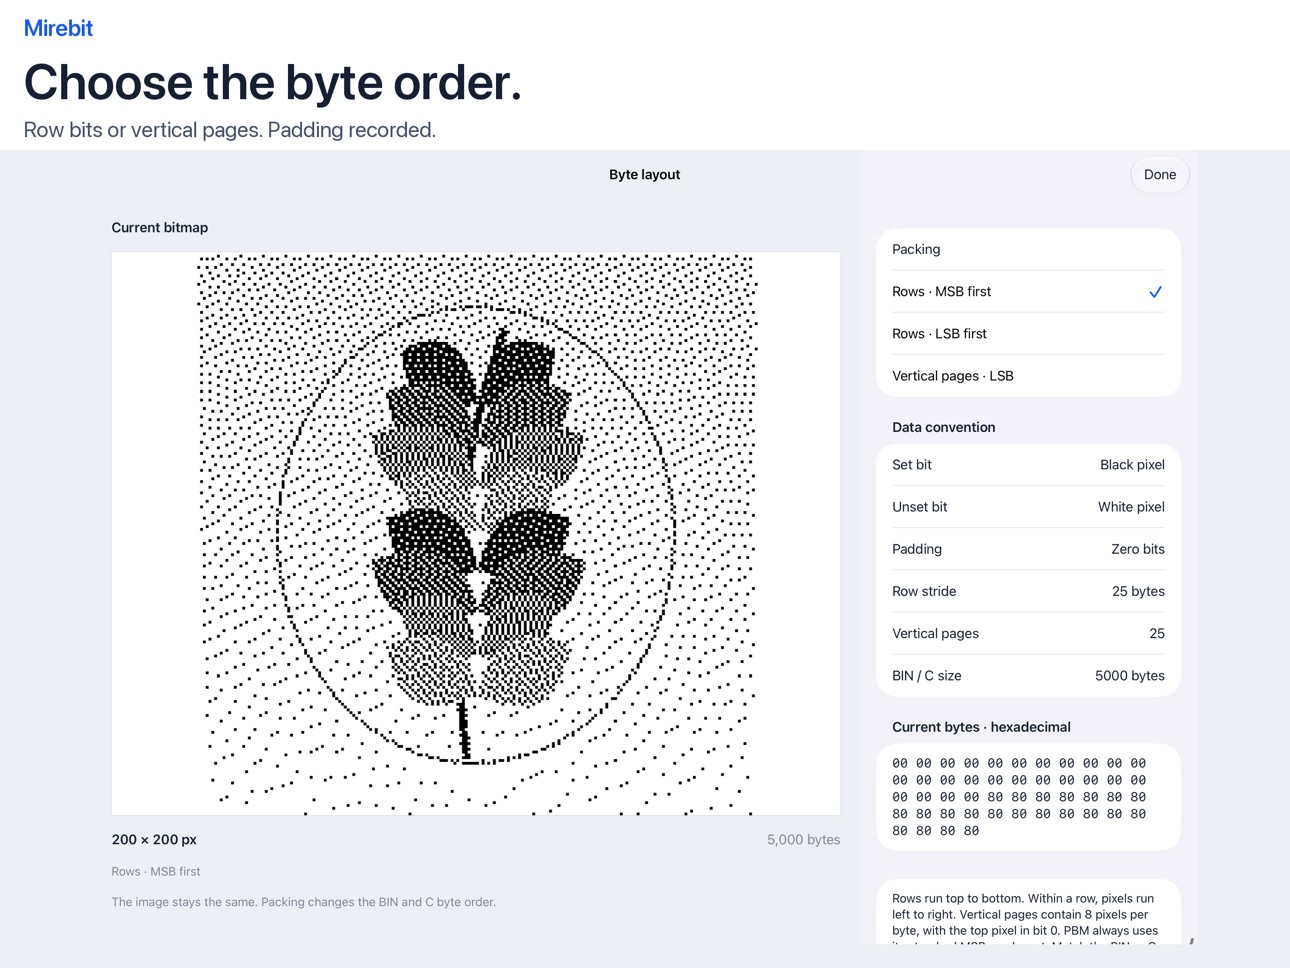Click the blue checkmark beside MSB first

coord(1155,292)
